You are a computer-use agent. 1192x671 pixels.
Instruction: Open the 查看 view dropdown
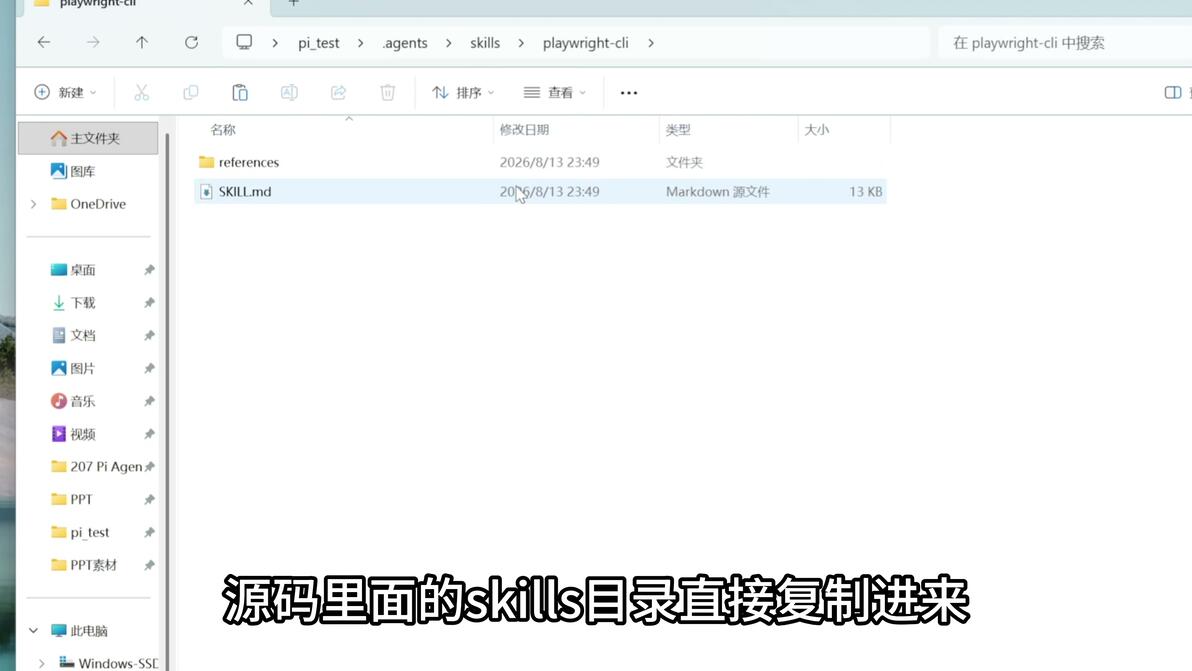[x=555, y=93]
